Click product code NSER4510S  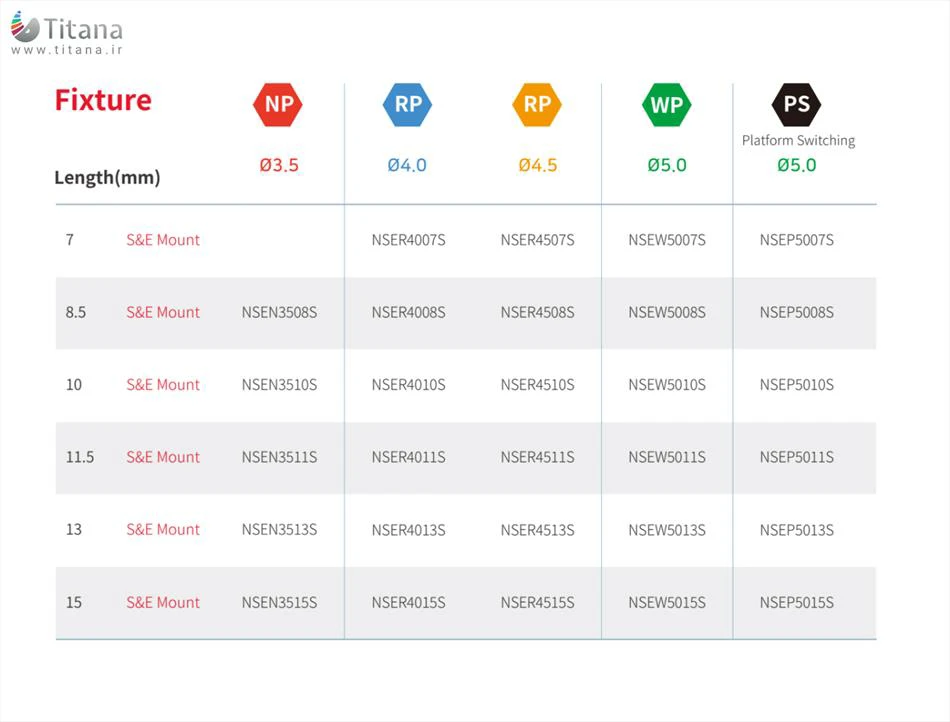[x=537, y=385]
